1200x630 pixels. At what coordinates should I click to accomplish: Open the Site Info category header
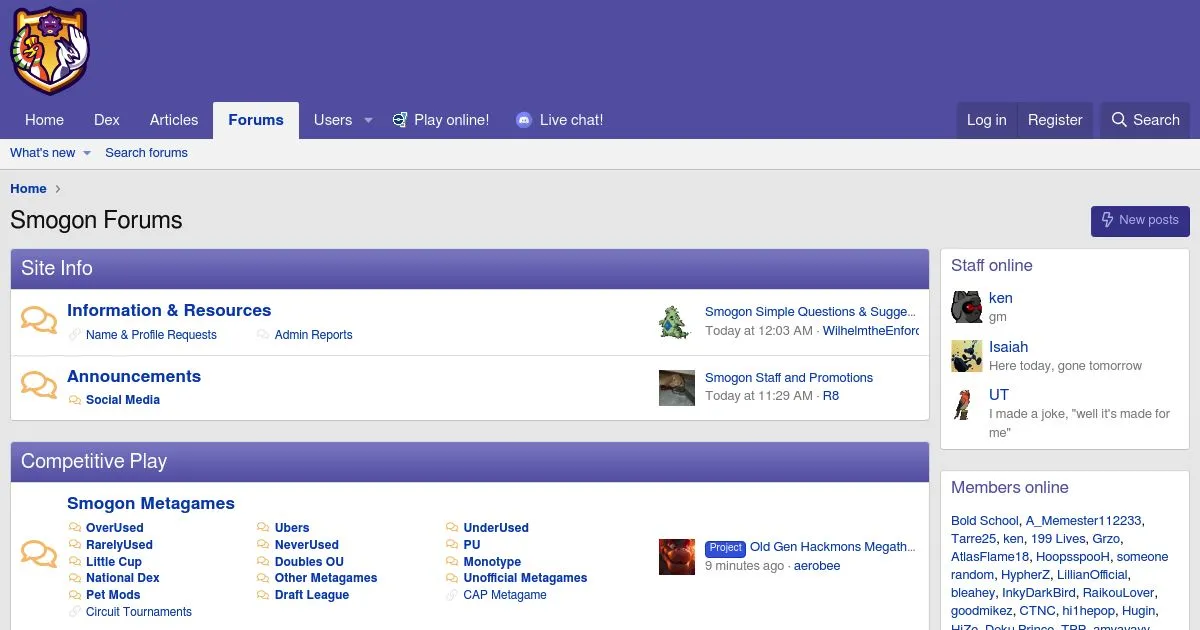pyautogui.click(x=57, y=269)
